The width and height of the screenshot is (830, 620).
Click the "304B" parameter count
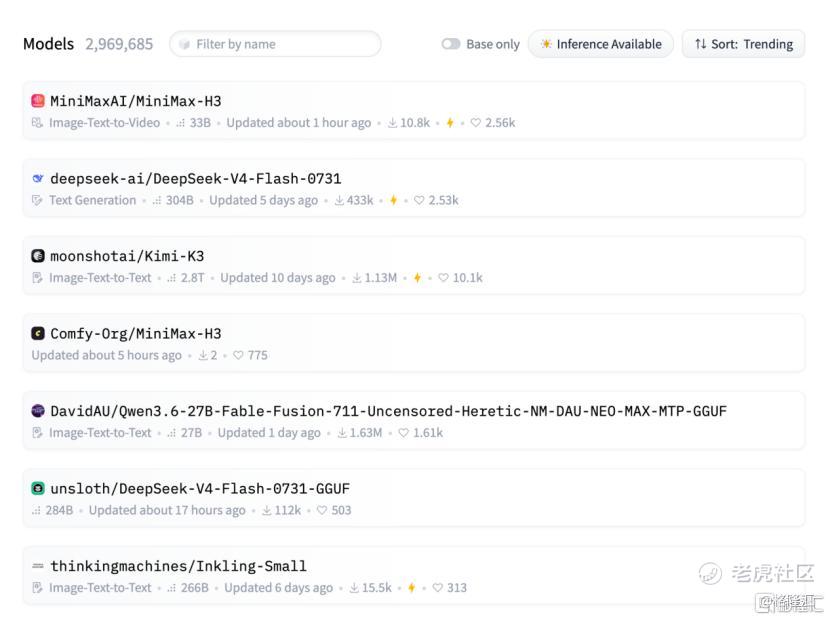179,200
